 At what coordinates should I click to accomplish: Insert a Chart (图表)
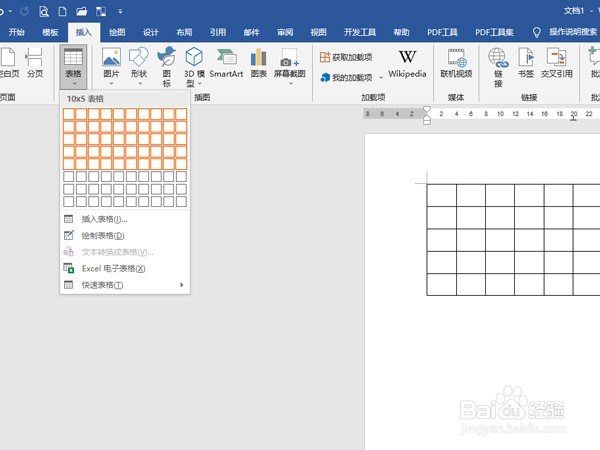tap(259, 63)
